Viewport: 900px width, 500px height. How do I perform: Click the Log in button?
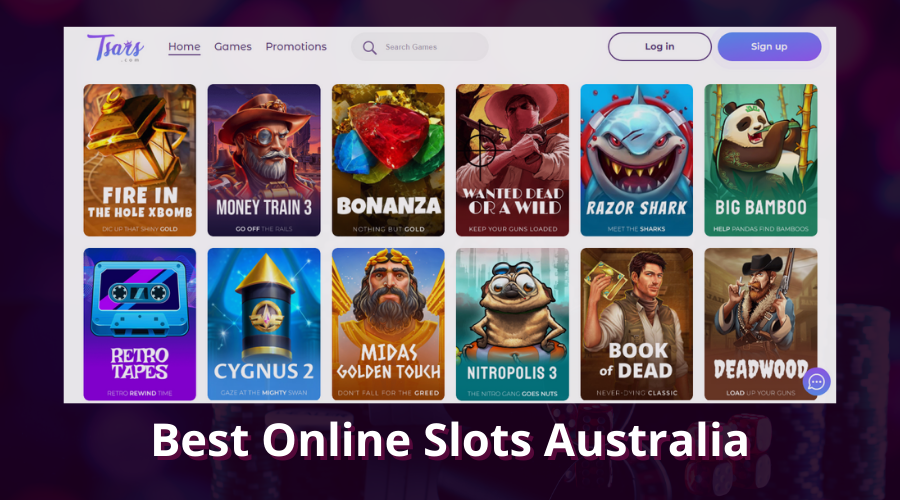coord(660,46)
